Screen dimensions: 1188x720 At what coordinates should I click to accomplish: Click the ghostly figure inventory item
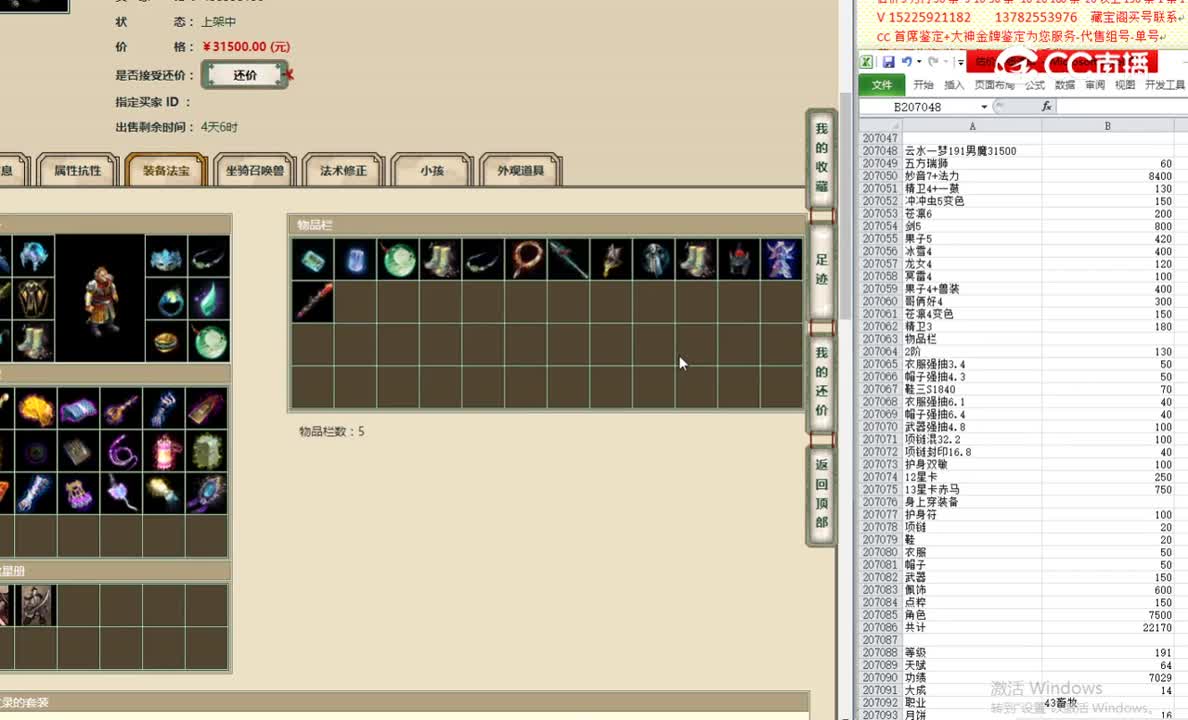click(x=654, y=260)
